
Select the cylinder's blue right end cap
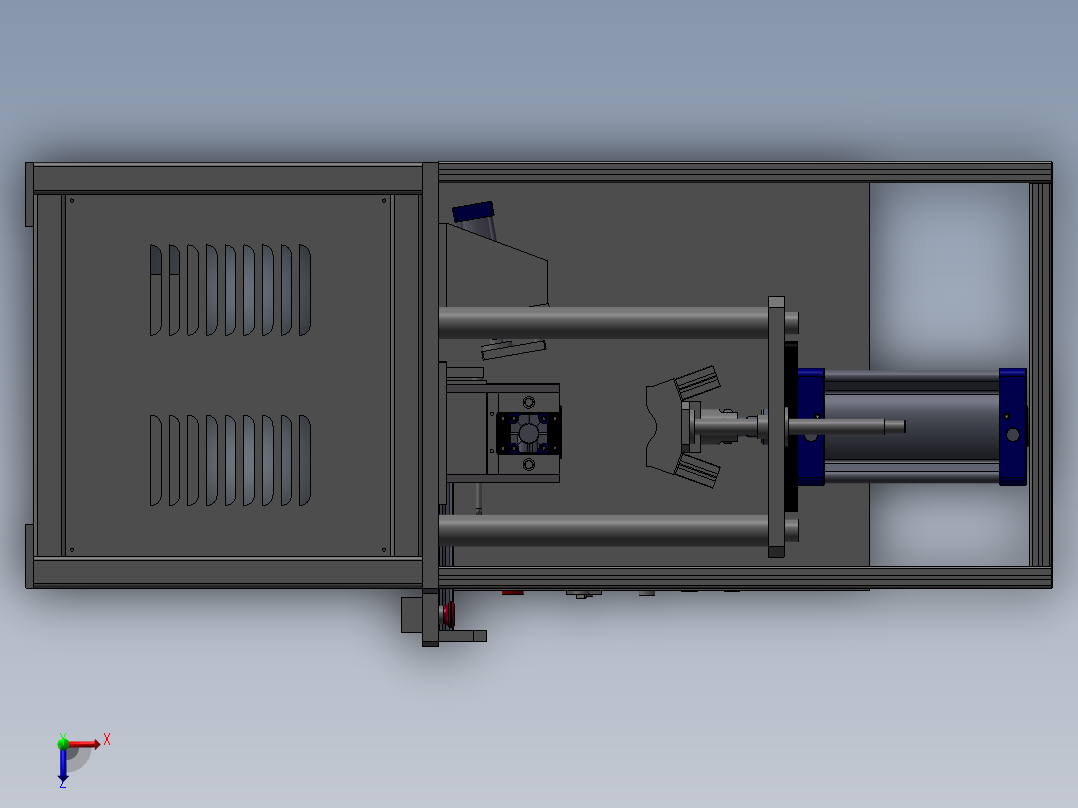tap(1013, 427)
